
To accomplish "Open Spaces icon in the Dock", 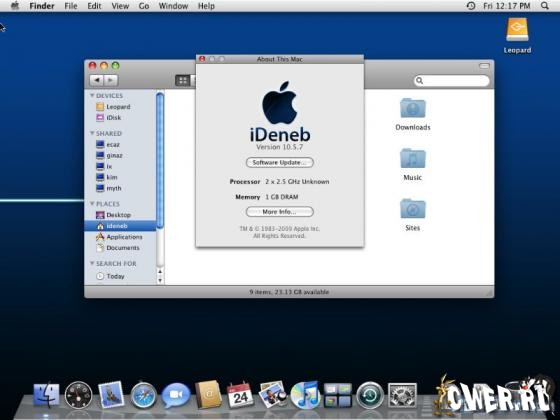I will coord(338,395).
